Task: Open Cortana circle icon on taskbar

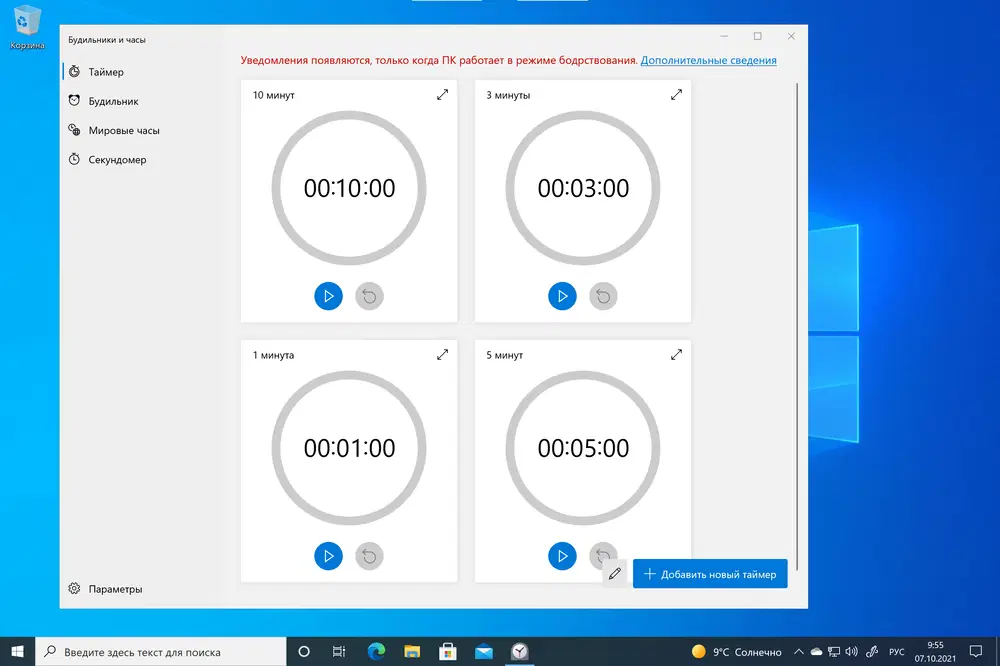Action: click(x=304, y=651)
